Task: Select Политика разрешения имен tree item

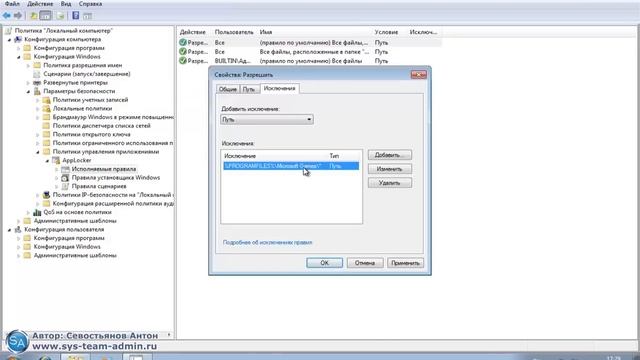Action: [82, 65]
